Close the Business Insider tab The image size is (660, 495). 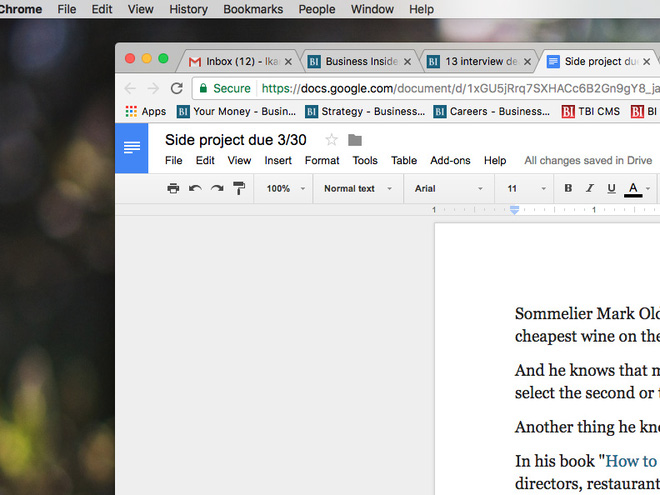[x=407, y=62]
